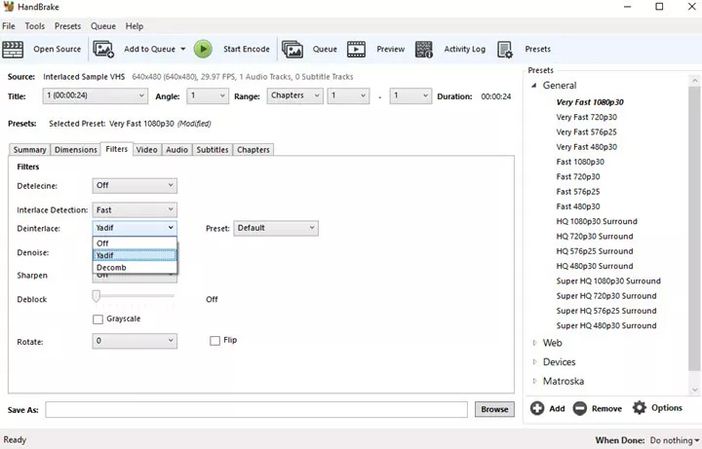The width and height of the screenshot is (702, 449).
Task: Click the Queue photos icon
Action: click(292, 49)
